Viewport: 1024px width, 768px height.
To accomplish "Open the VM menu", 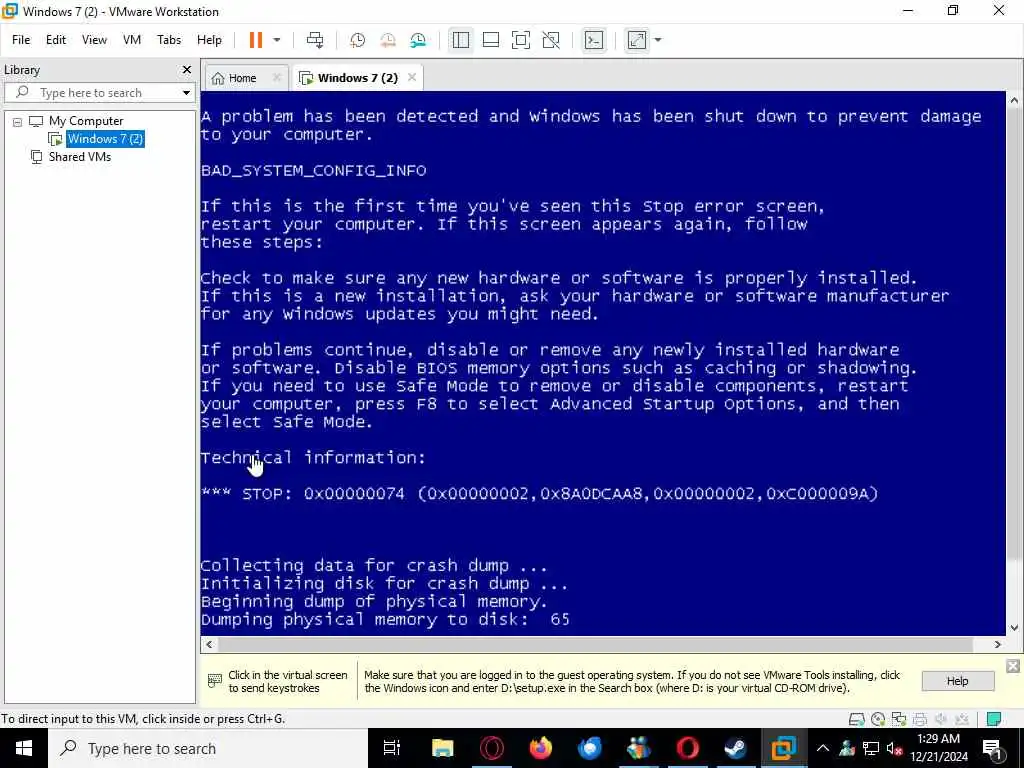I will tap(132, 40).
